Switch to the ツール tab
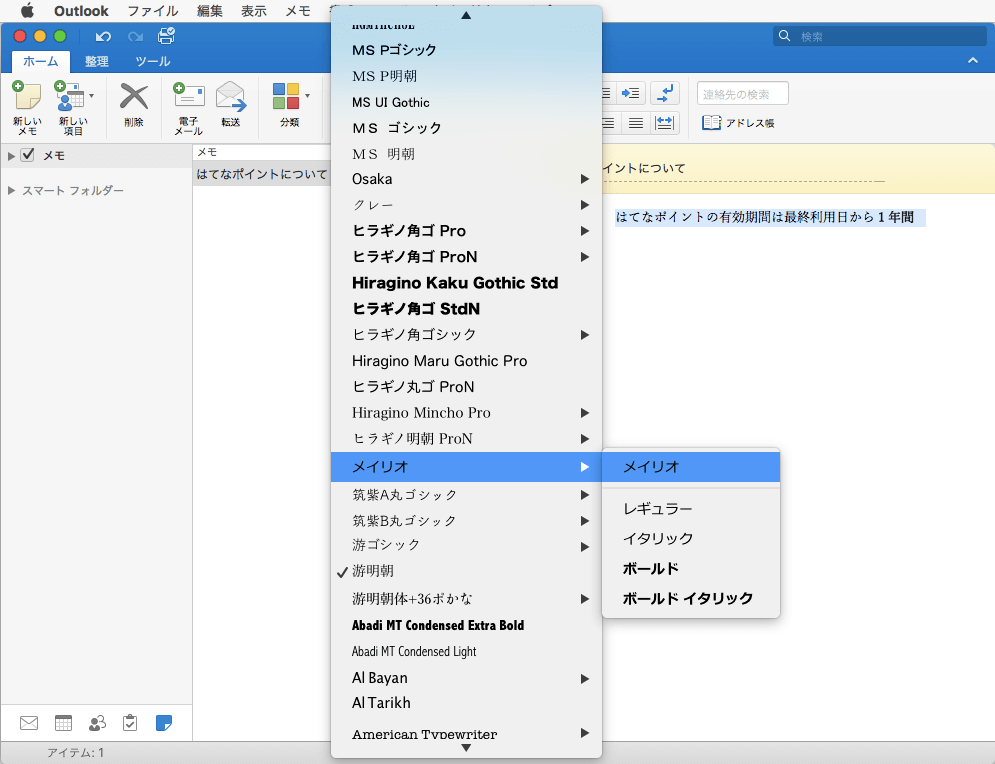 [152, 62]
